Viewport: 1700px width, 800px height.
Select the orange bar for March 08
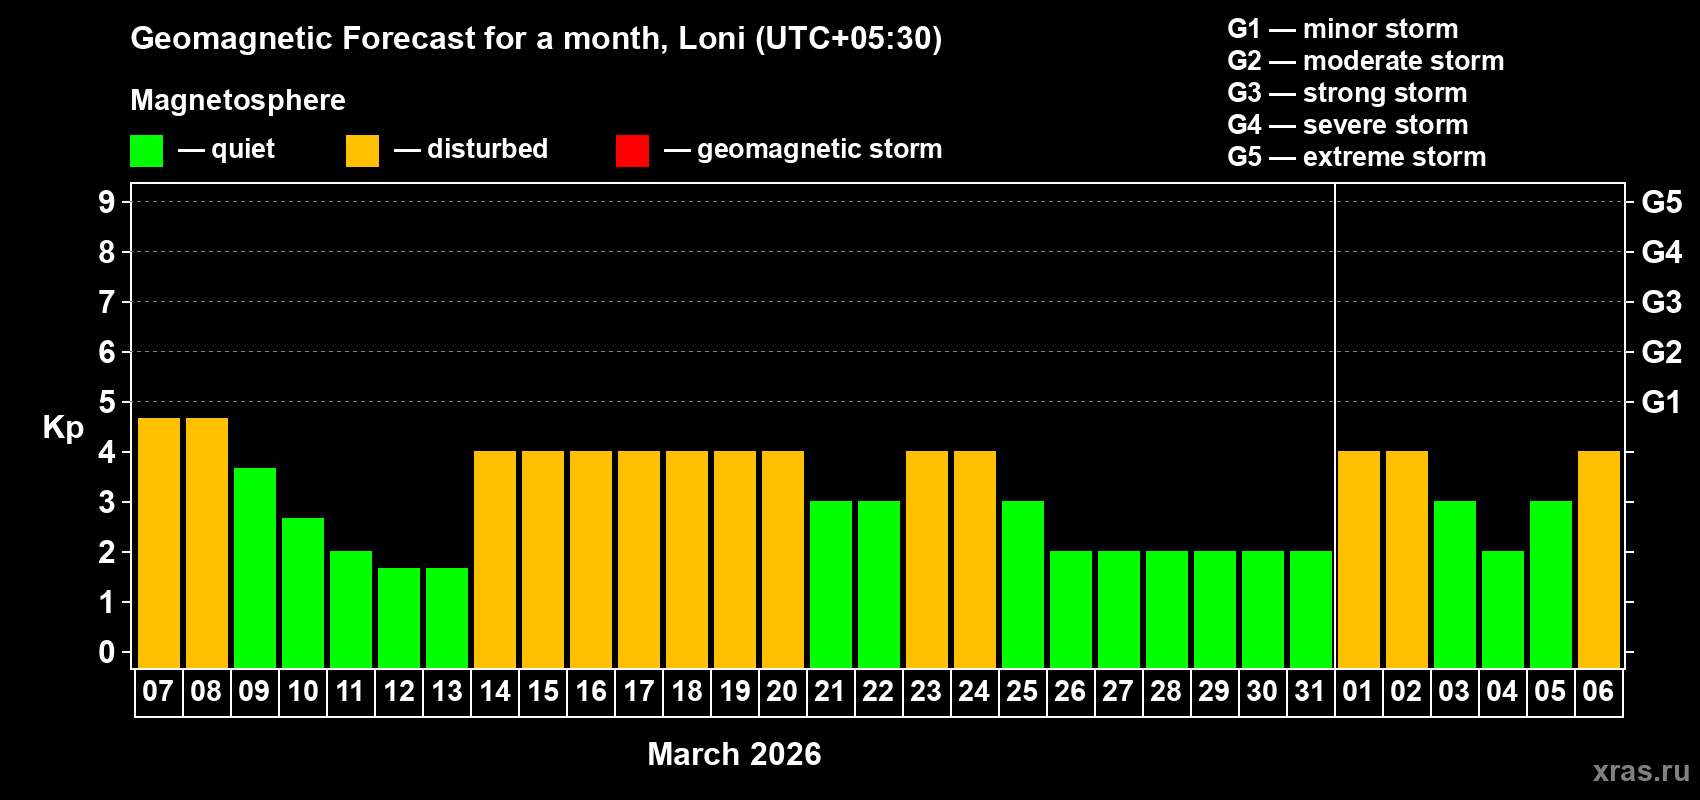pos(207,543)
